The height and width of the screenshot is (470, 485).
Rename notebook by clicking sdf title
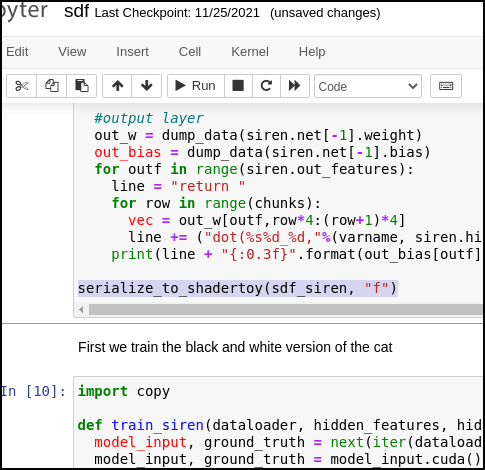(76, 12)
